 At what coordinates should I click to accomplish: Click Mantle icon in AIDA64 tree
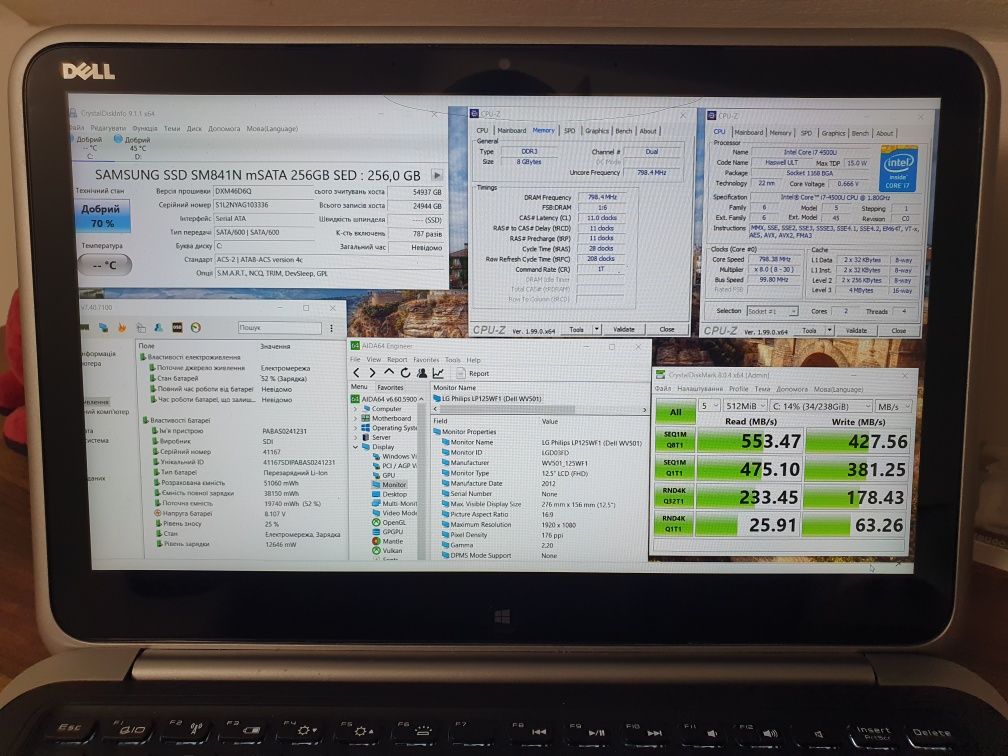pyautogui.click(x=376, y=541)
